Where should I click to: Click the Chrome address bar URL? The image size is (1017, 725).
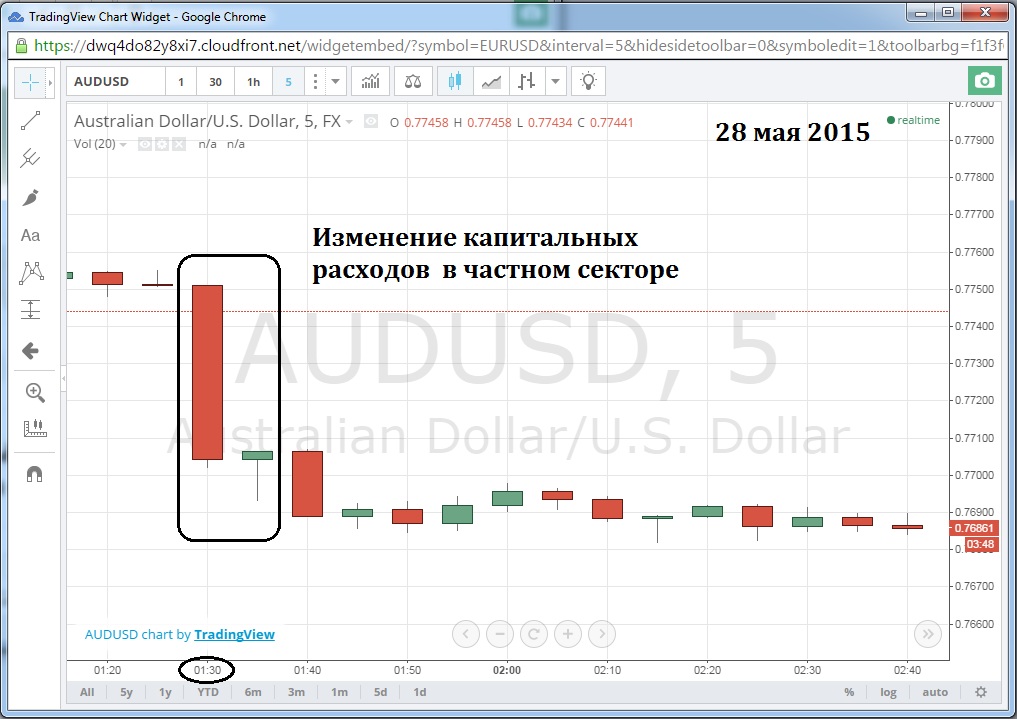click(519, 45)
